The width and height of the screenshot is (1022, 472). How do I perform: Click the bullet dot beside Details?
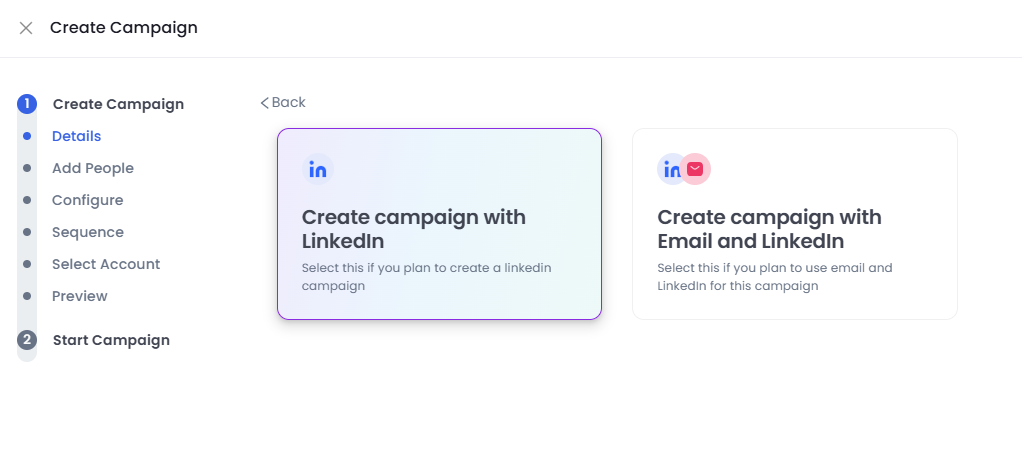coord(27,136)
